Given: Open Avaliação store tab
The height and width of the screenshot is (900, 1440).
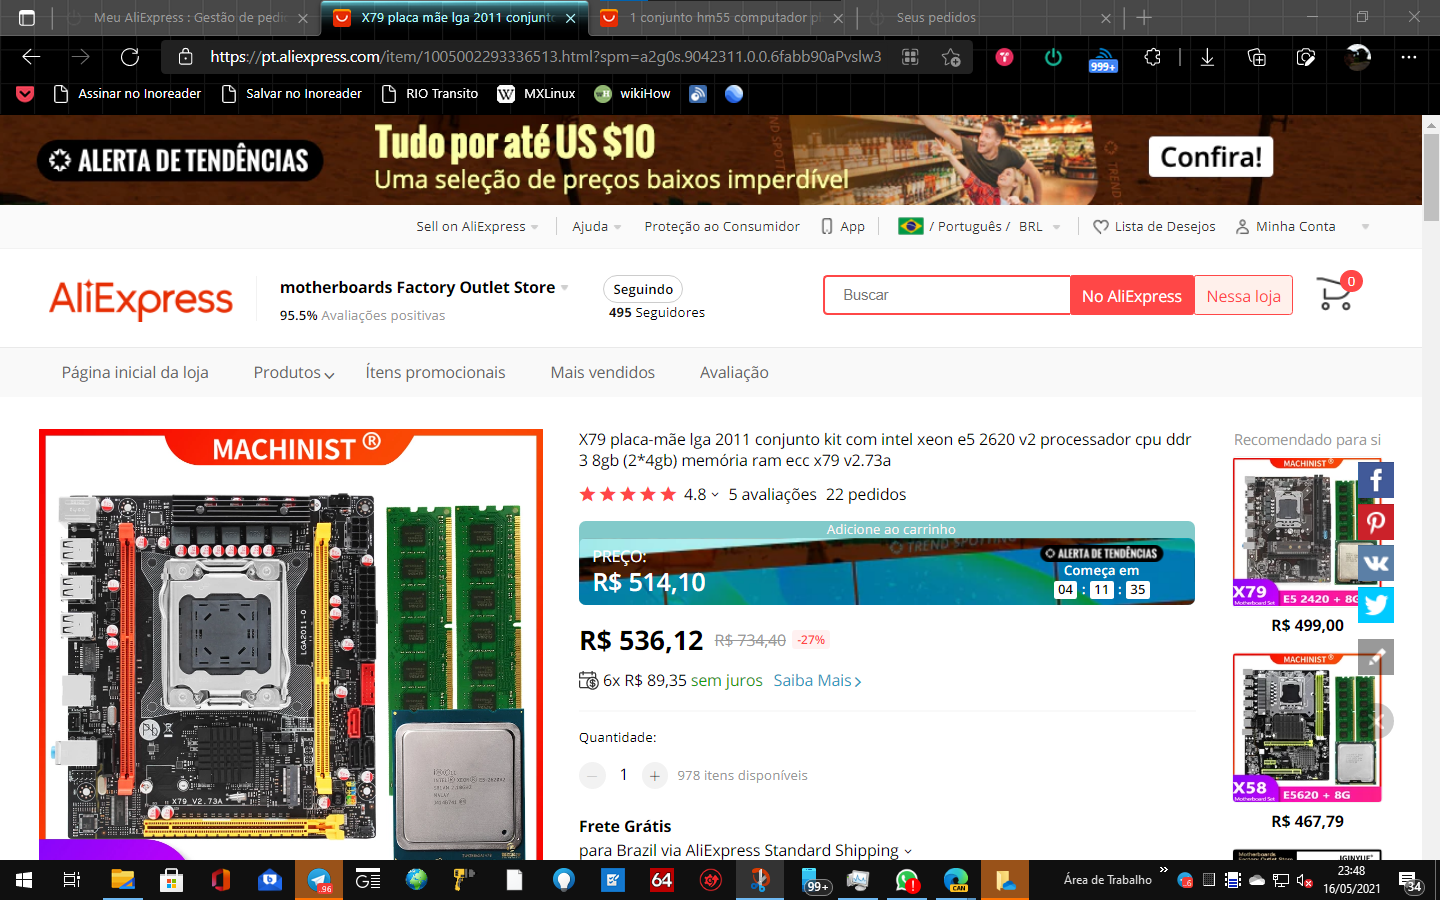Looking at the screenshot, I should (x=734, y=373).
